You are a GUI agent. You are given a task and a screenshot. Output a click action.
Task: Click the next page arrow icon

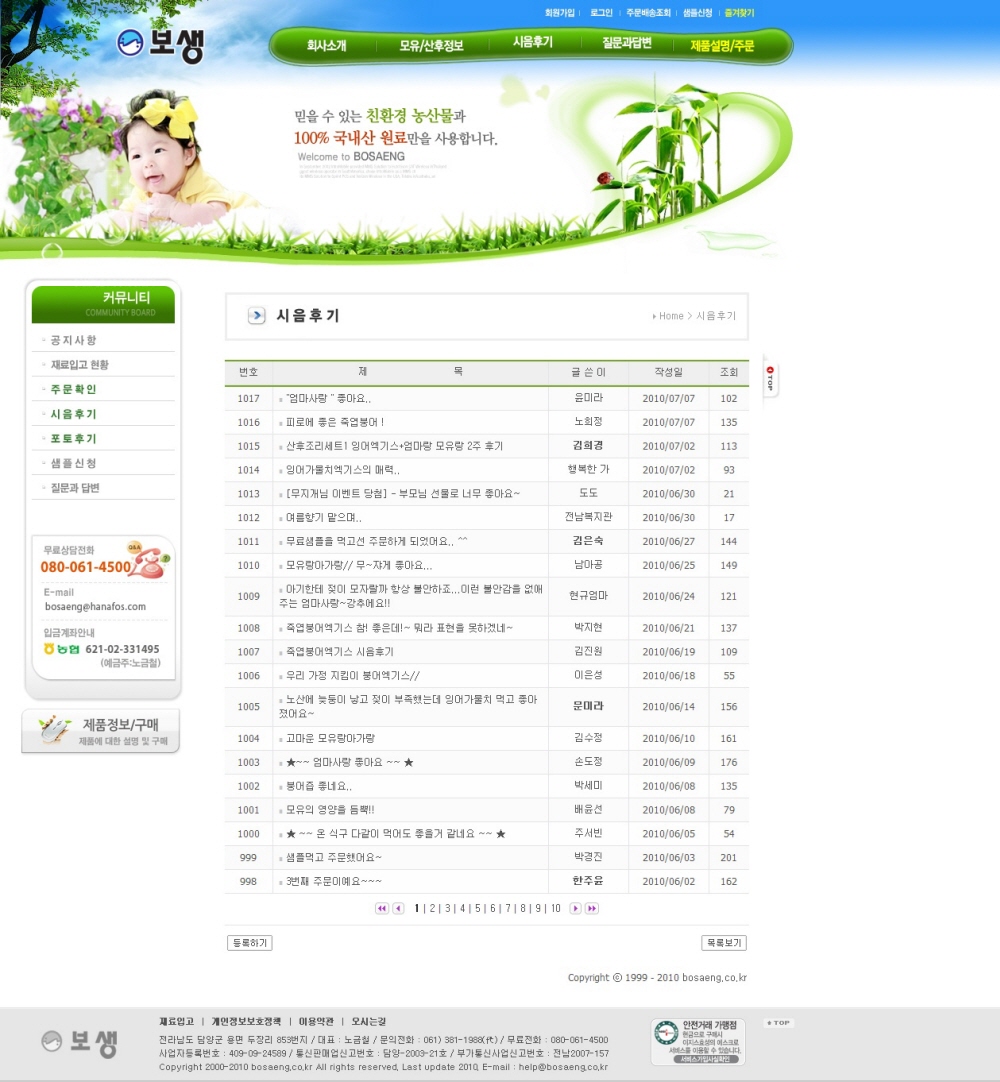(x=575, y=908)
